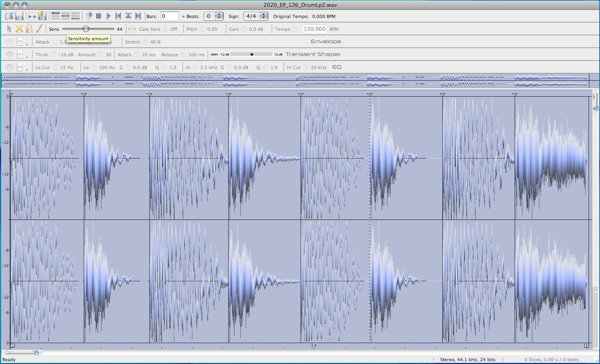
Task: Toggle the EQ power button
Action: tap(10, 67)
